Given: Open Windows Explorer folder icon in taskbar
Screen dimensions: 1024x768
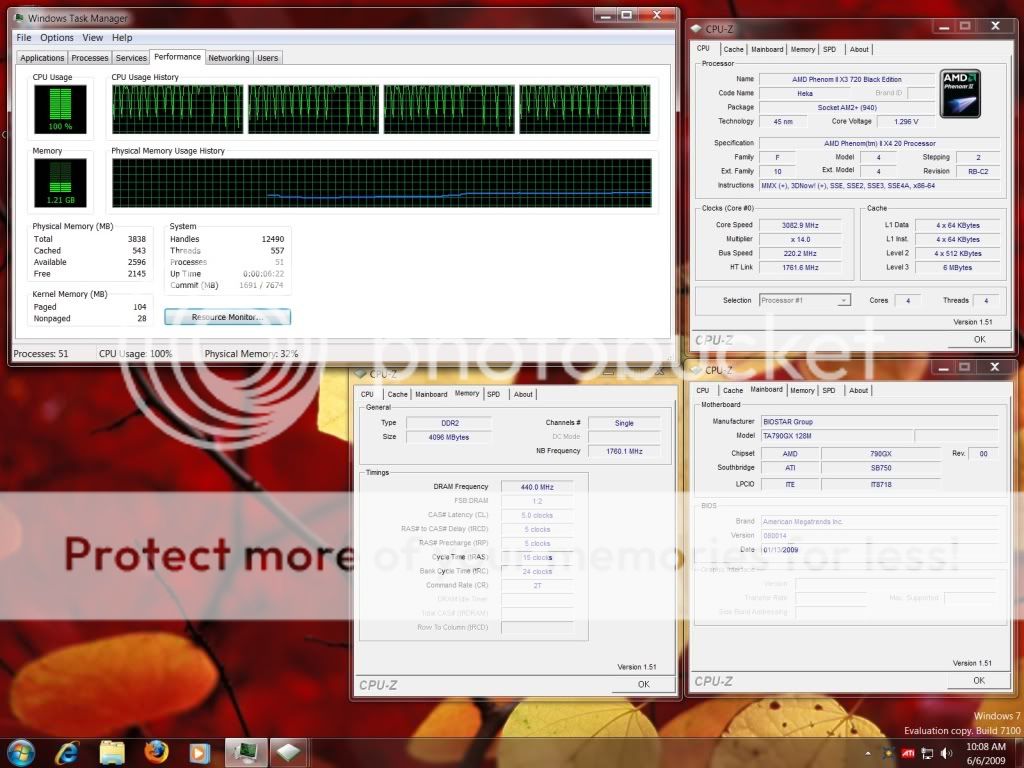Looking at the screenshot, I should [x=112, y=751].
